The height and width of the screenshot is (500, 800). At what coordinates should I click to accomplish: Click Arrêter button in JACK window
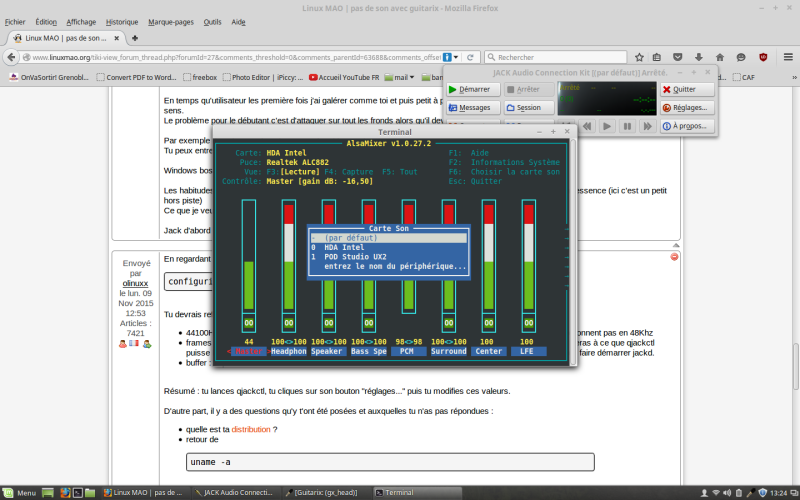click(x=529, y=89)
